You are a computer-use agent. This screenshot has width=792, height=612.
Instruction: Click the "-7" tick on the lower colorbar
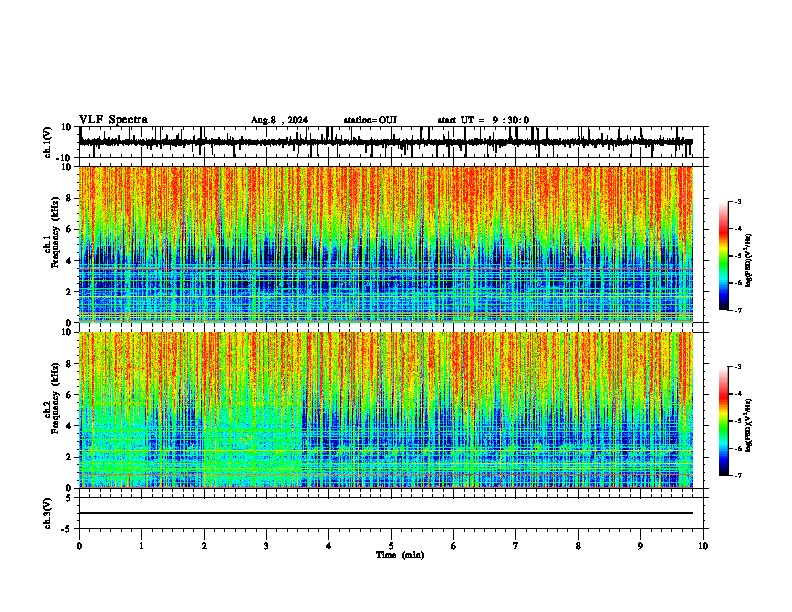737,475
